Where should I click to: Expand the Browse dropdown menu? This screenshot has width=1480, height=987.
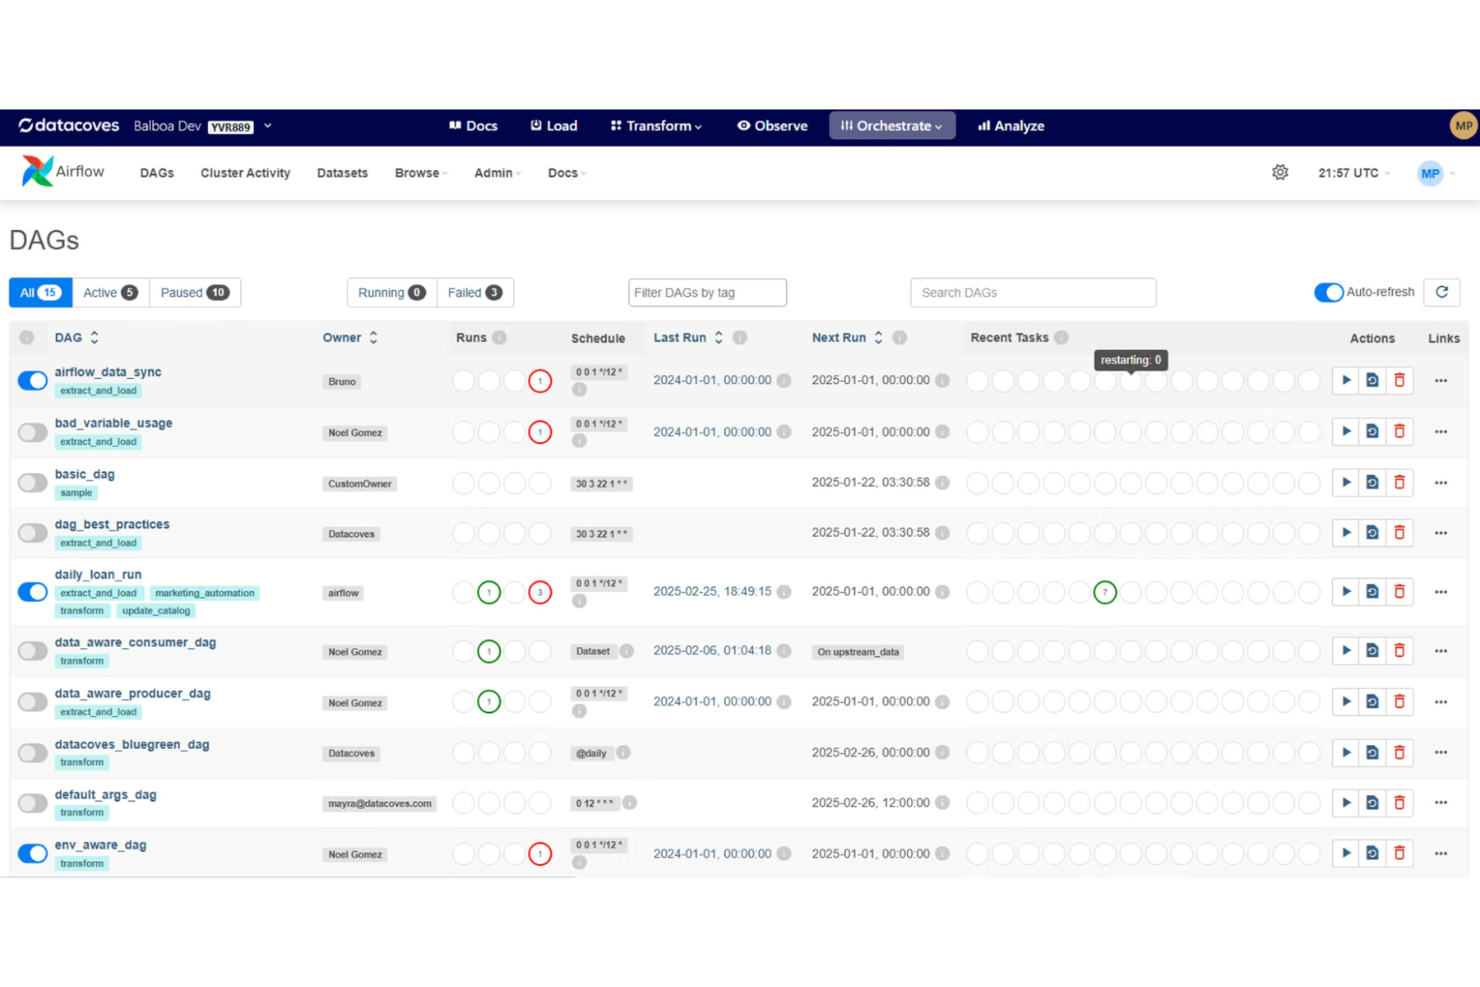tap(420, 173)
